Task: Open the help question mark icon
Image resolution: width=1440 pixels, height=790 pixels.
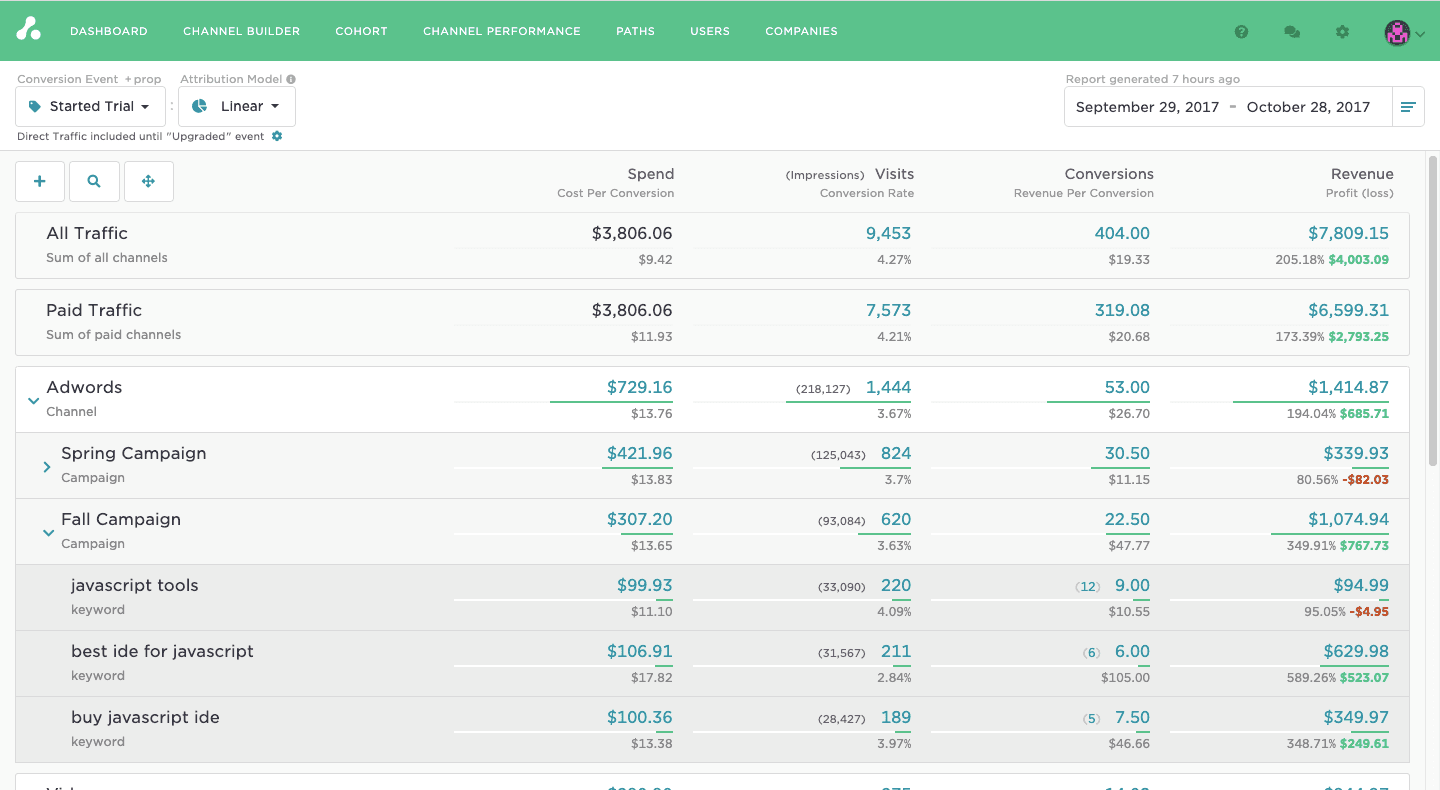Action: point(1241,31)
